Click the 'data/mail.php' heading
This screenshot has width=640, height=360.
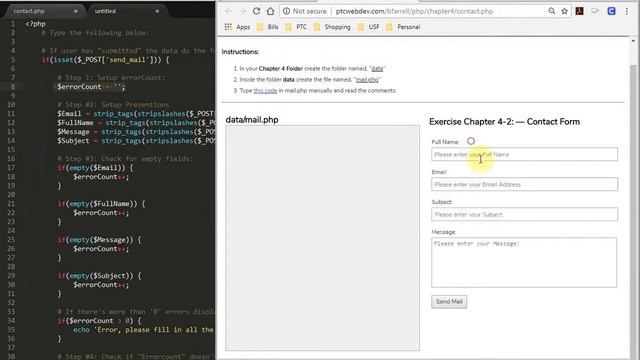coord(252,120)
